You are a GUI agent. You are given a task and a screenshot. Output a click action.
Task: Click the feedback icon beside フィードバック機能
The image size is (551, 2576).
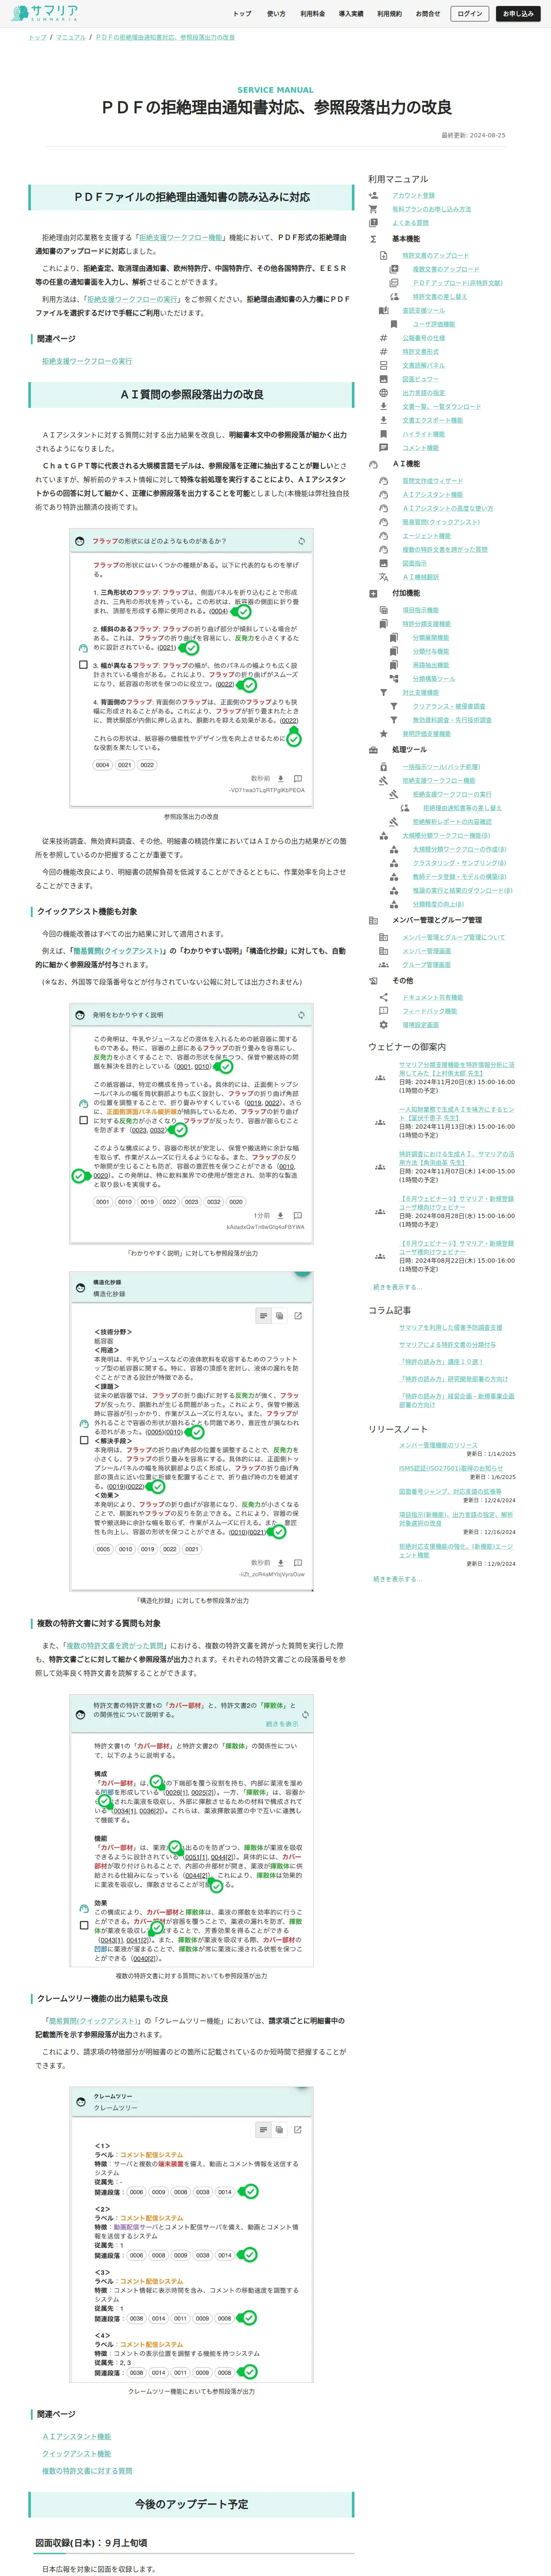point(383,1011)
